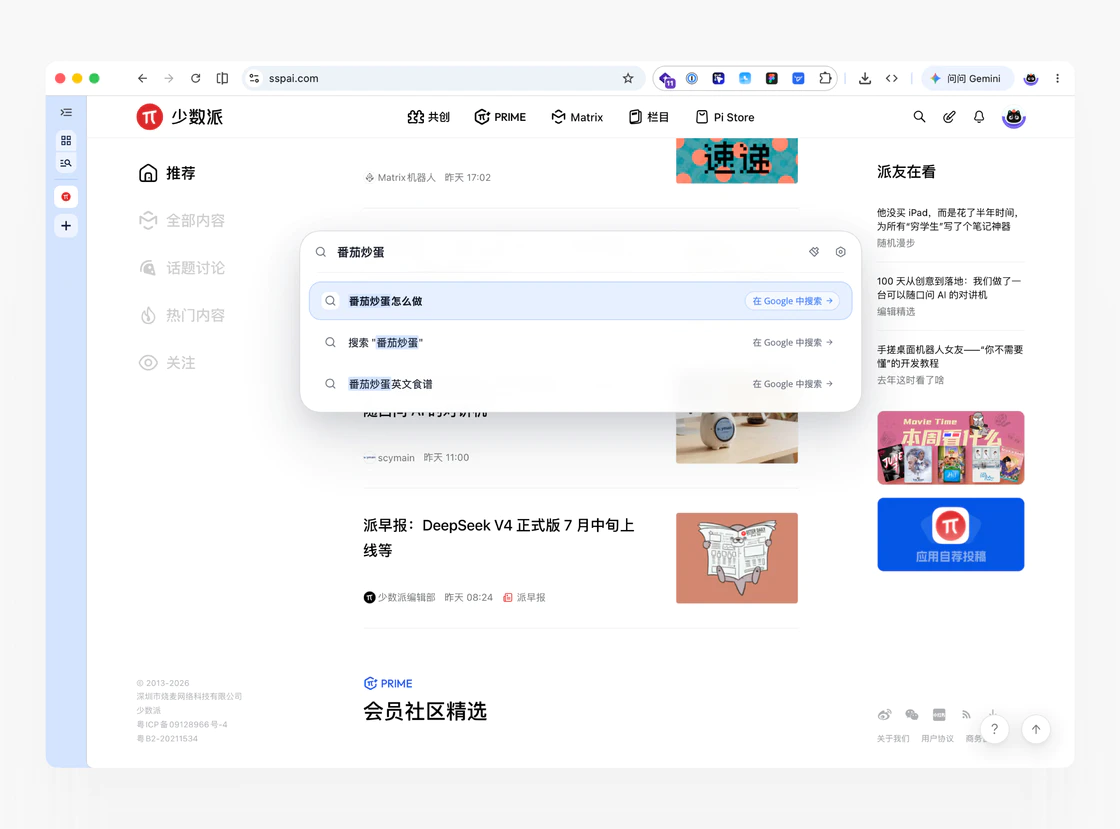Open the 栏目 navigation item
Screen dimensions: 1120x829
649,117
